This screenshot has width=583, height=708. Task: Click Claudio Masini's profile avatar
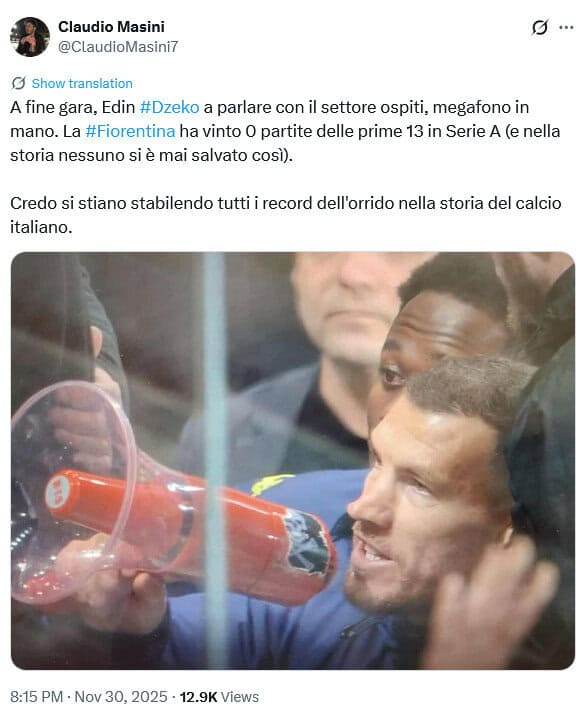tap(30, 37)
